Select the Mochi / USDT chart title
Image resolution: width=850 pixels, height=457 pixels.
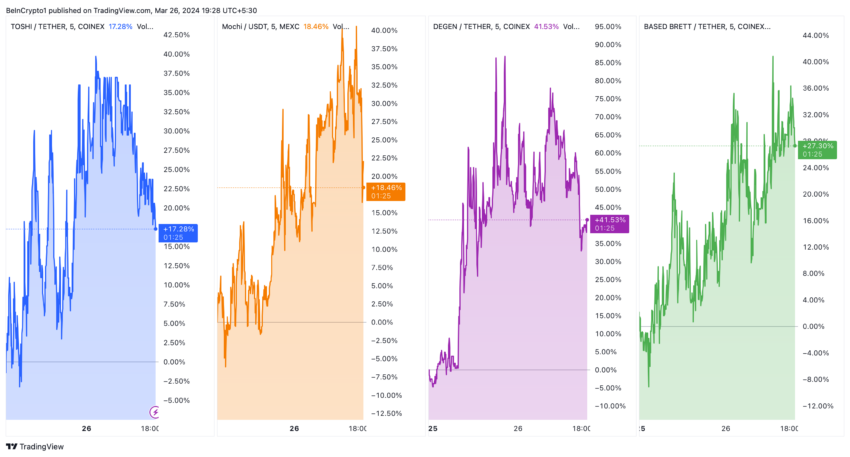coord(260,27)
